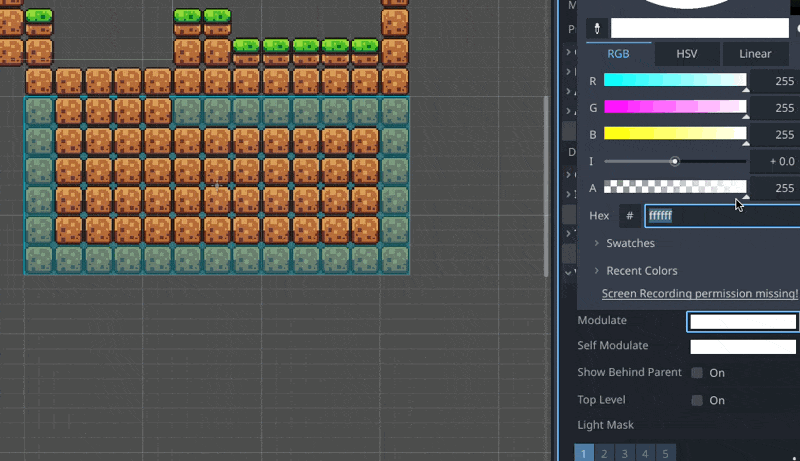800x461 pixels.
Task: Open the Self Modulate color swatch
Action: [x=742, y=347]
